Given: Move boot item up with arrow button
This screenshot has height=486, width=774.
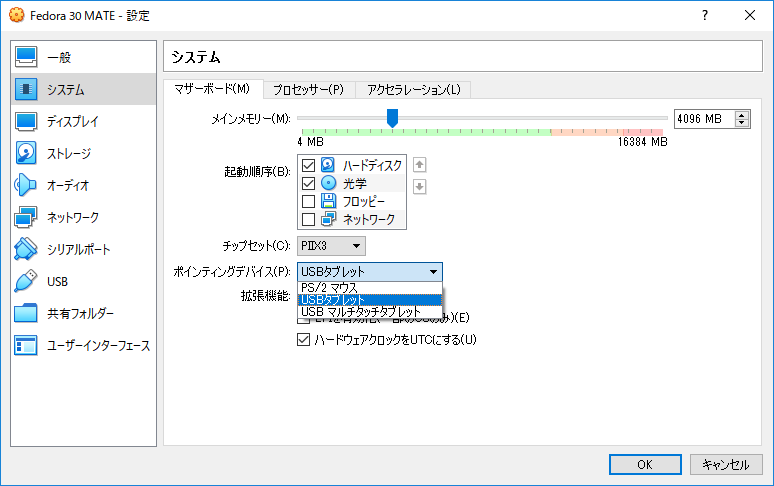Looking at the screenshot, I should [420, 165].
